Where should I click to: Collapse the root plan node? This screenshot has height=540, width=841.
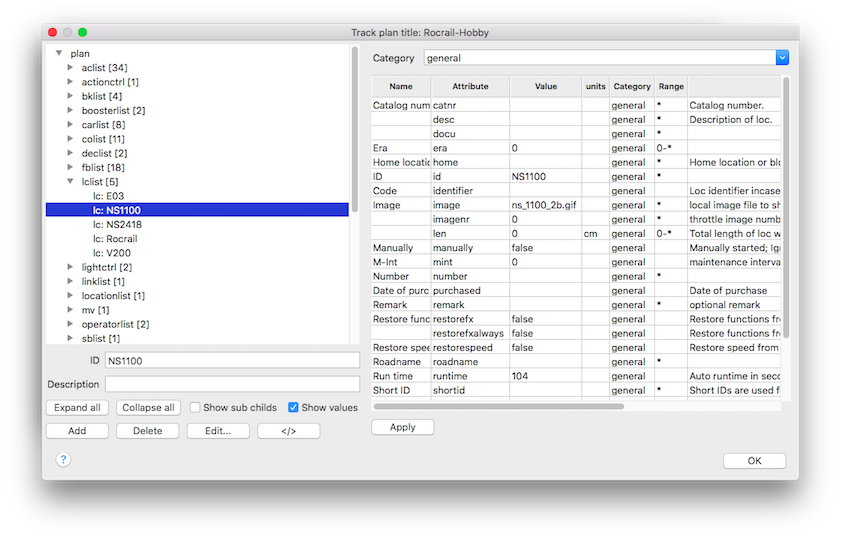click(59, 53)
